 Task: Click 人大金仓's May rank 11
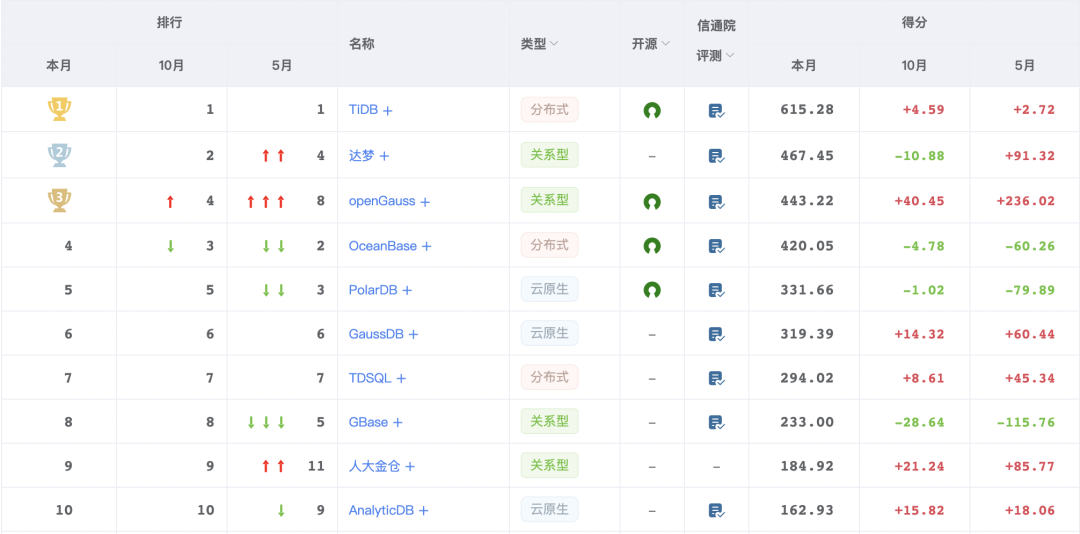point(316,466)
